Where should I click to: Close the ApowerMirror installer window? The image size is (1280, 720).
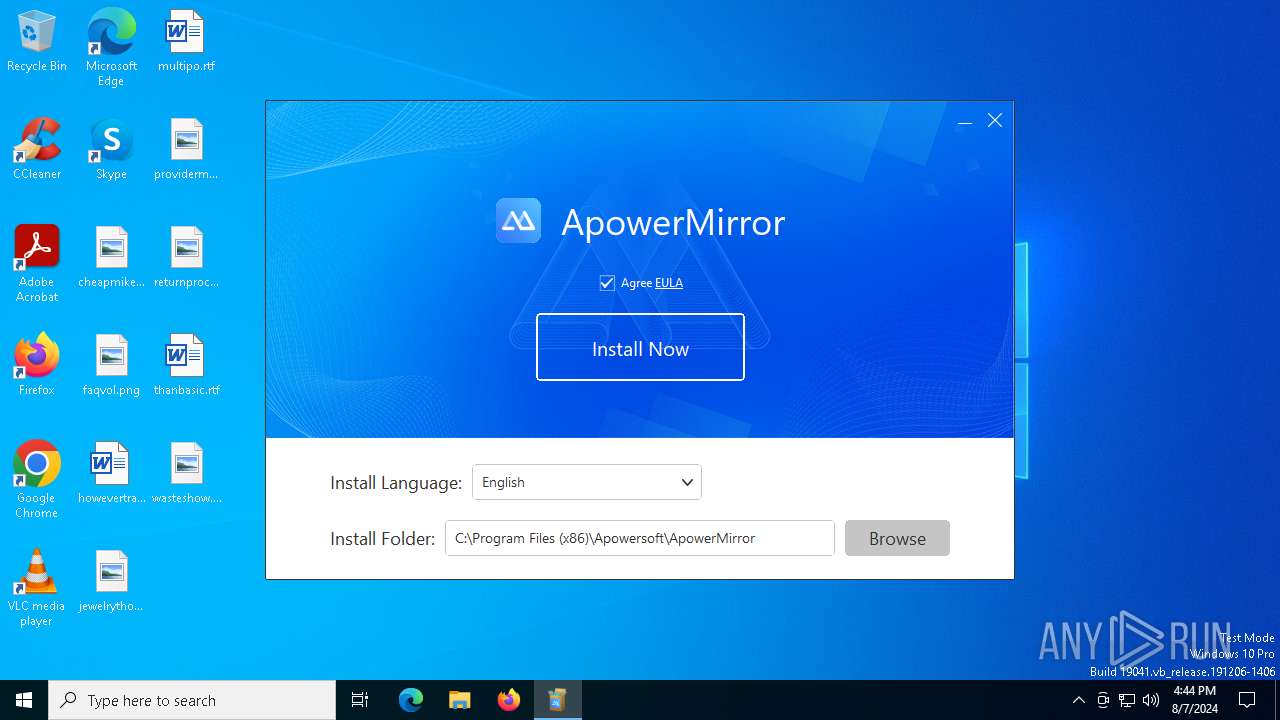pos(995,121)
